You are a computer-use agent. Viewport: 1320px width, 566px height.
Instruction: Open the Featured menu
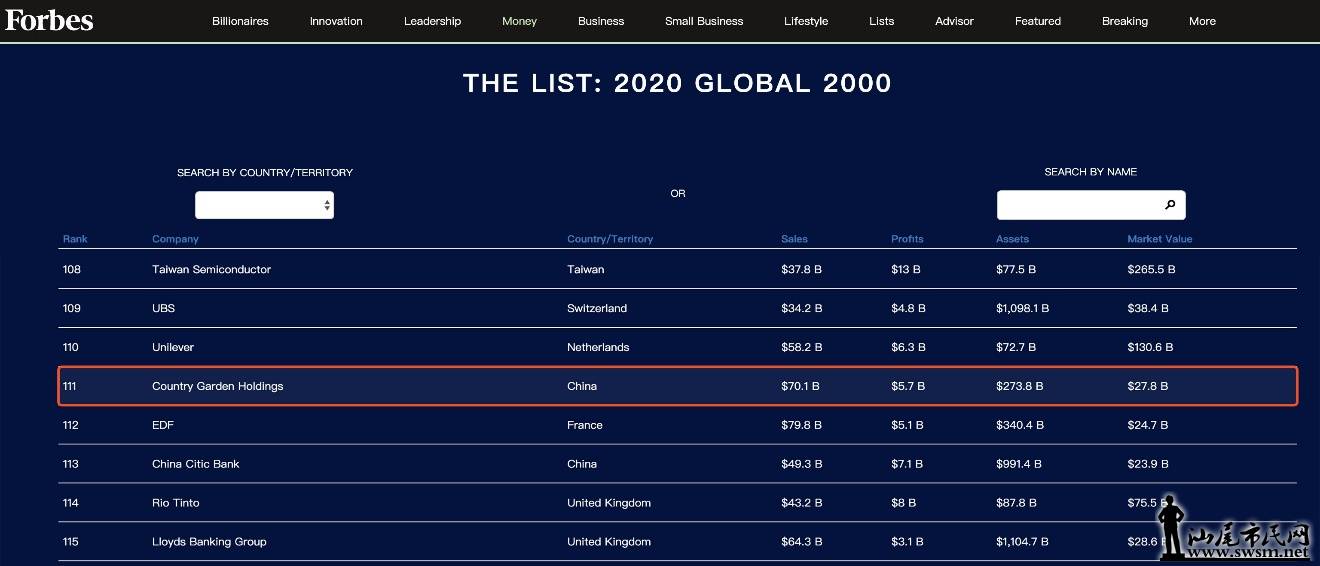tap(1038, 21)
